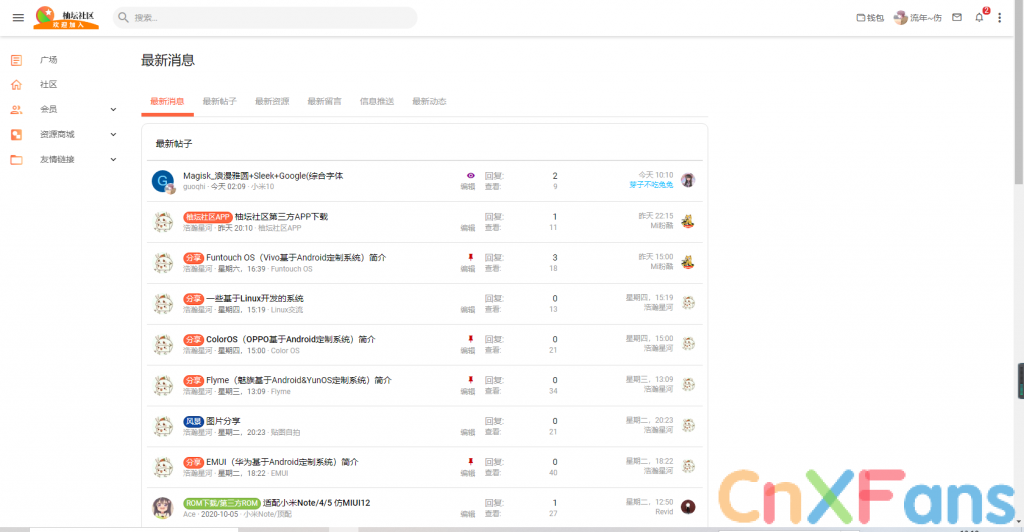
Task: Switch to the 最新资源 tab
Action: (x=271, y=101)
